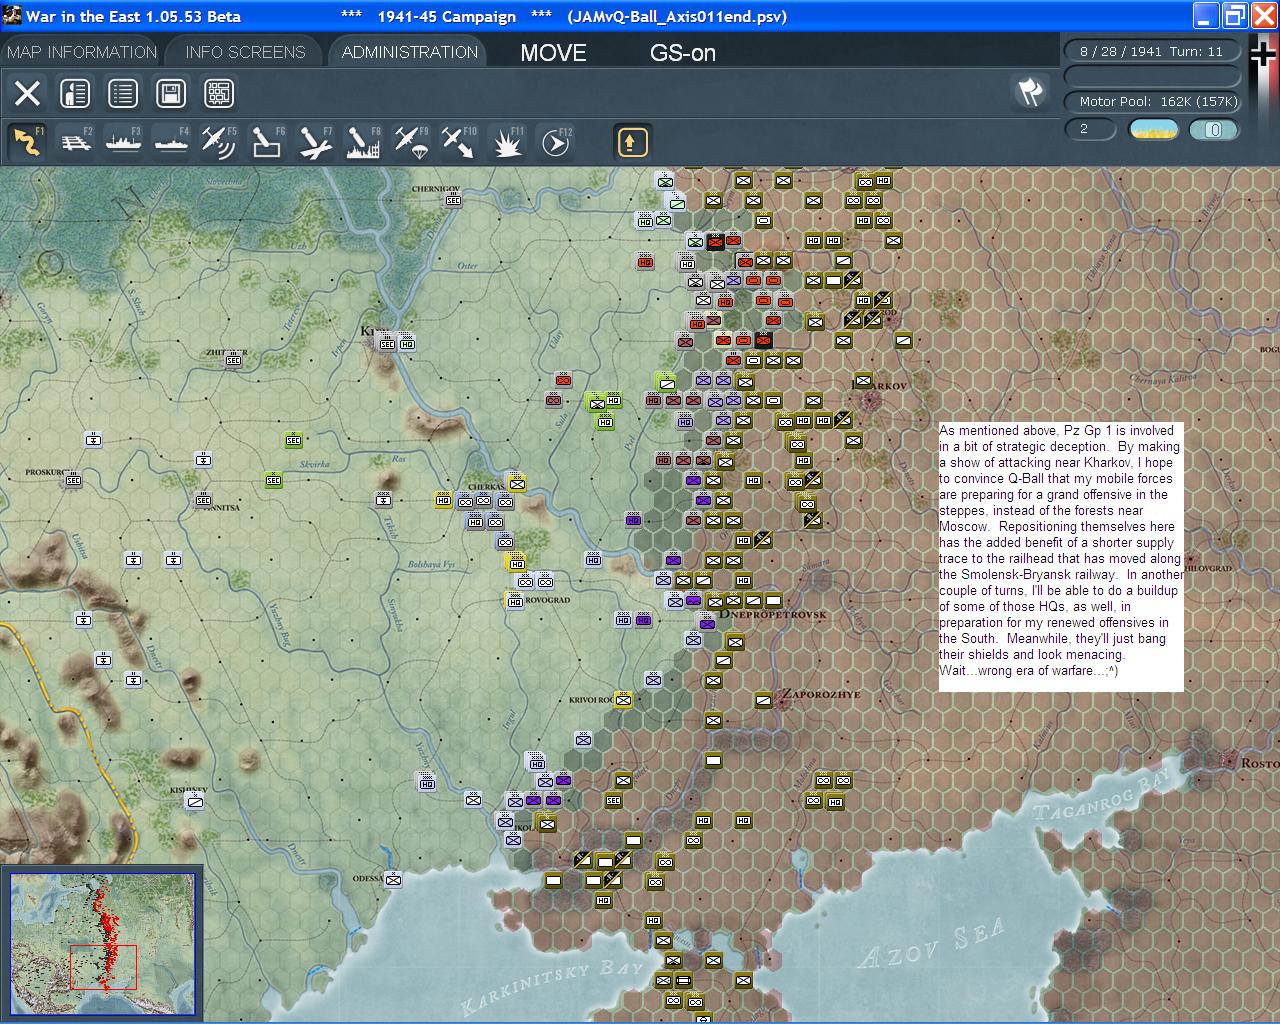Viewport: 1280px width, 1024px height.
Task: Minimize the War in the East window
Action: pos(1206,16)
